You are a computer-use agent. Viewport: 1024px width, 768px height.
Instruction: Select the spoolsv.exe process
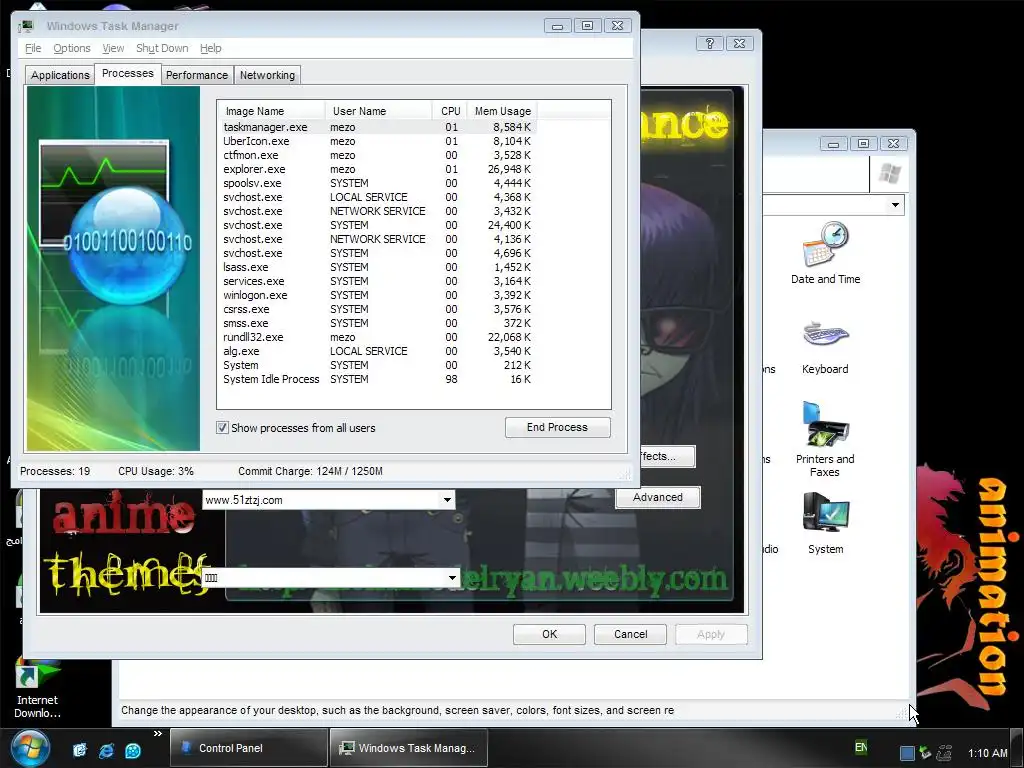click(377, 184)
